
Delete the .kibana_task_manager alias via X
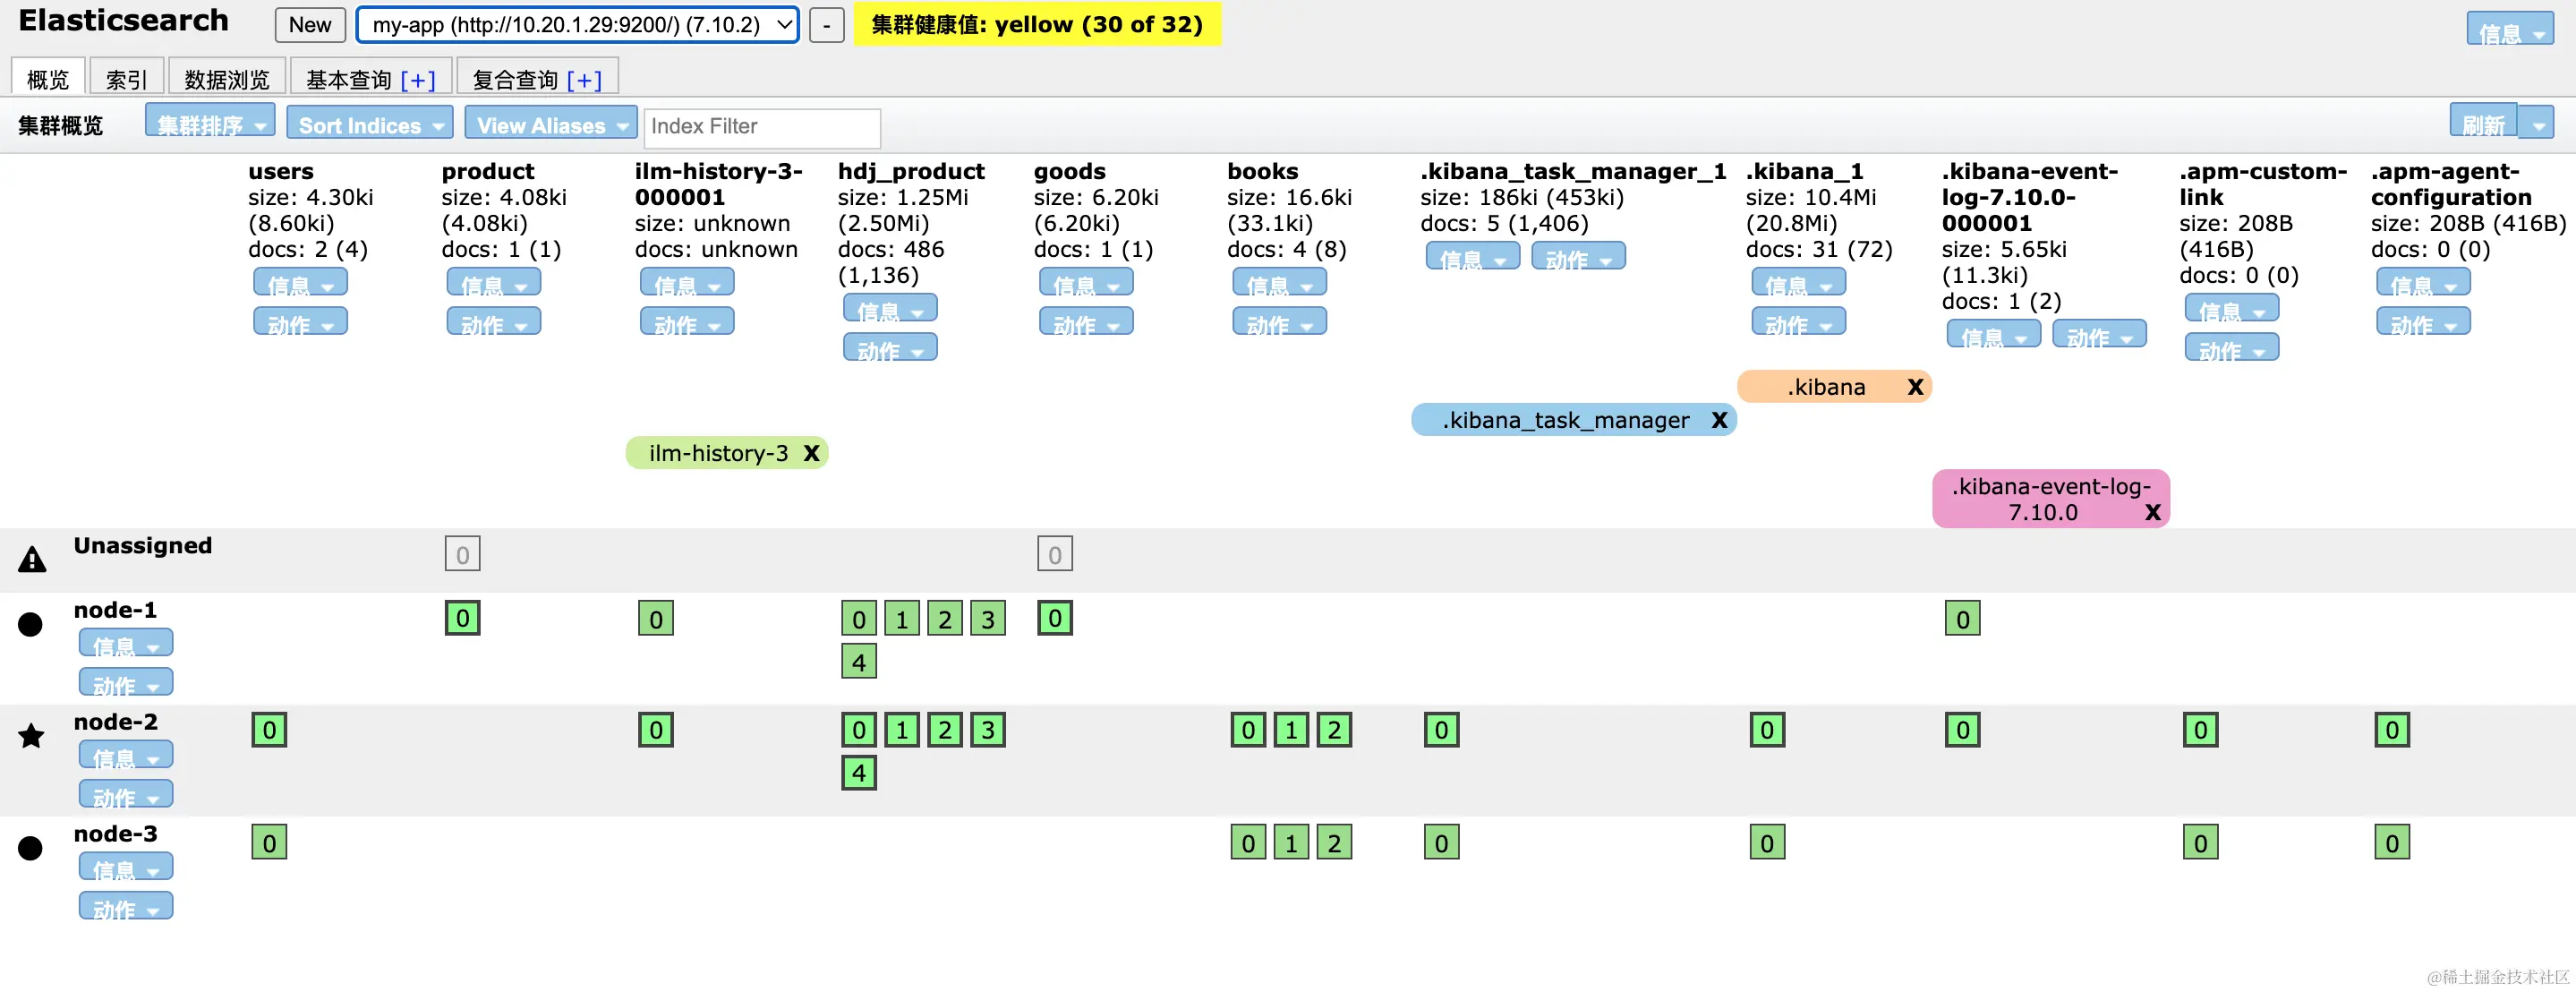(1719, 420)
